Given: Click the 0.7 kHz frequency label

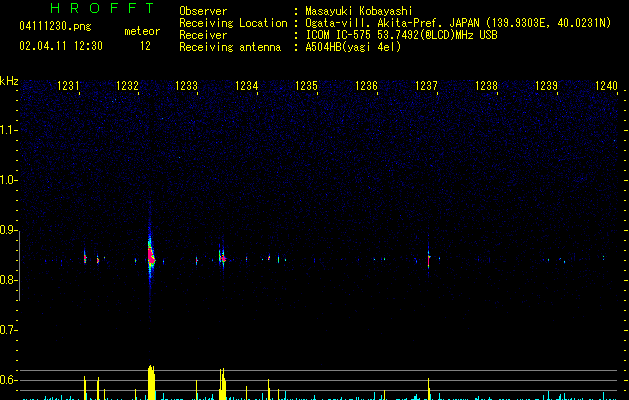Looking at the screenshot, I should click(8, 330).
